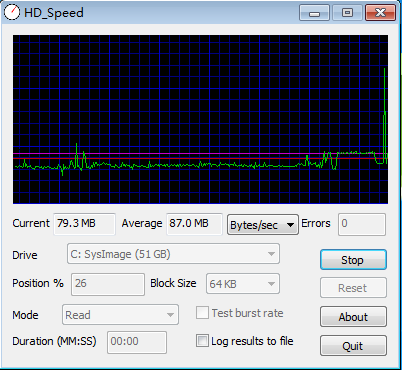Expand the Block Size 64 KB dropdown

tap(243, 284)
